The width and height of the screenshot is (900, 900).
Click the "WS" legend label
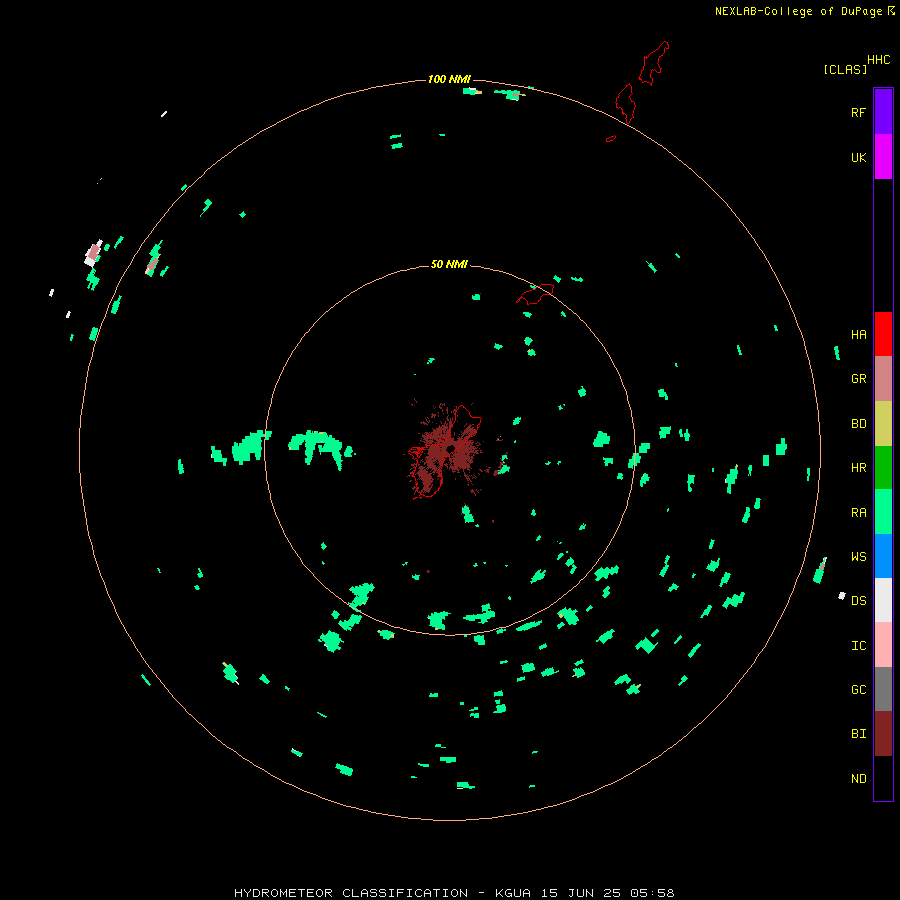tap(858, 556)
